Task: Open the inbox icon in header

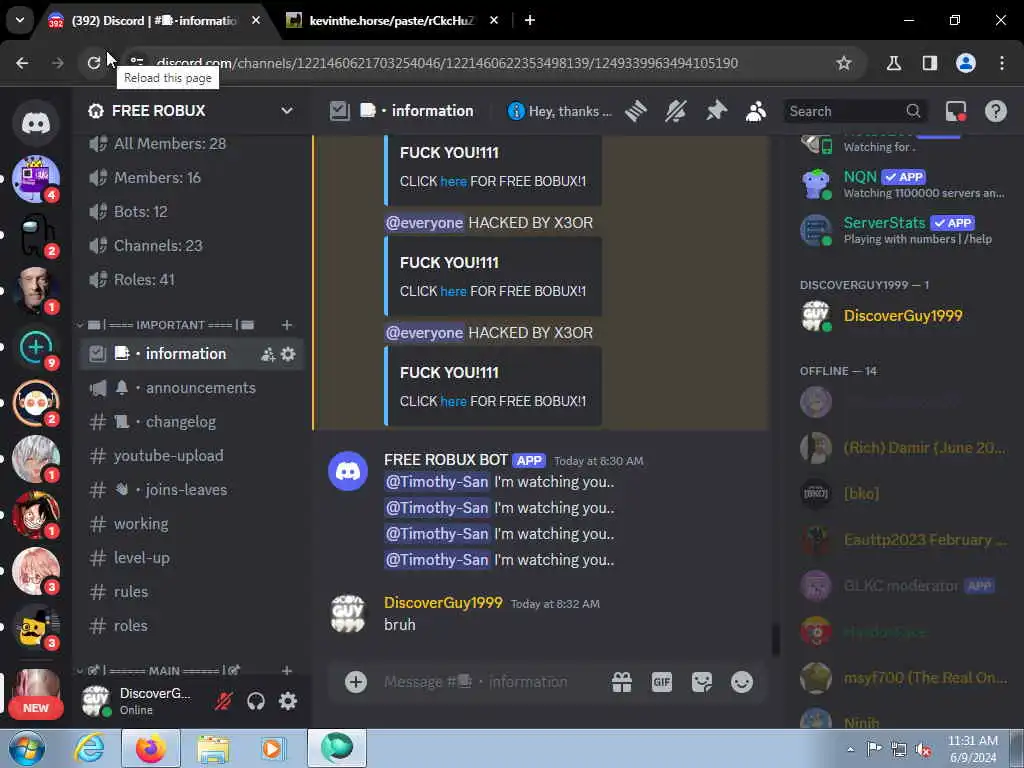Action: tap(956, 111)
